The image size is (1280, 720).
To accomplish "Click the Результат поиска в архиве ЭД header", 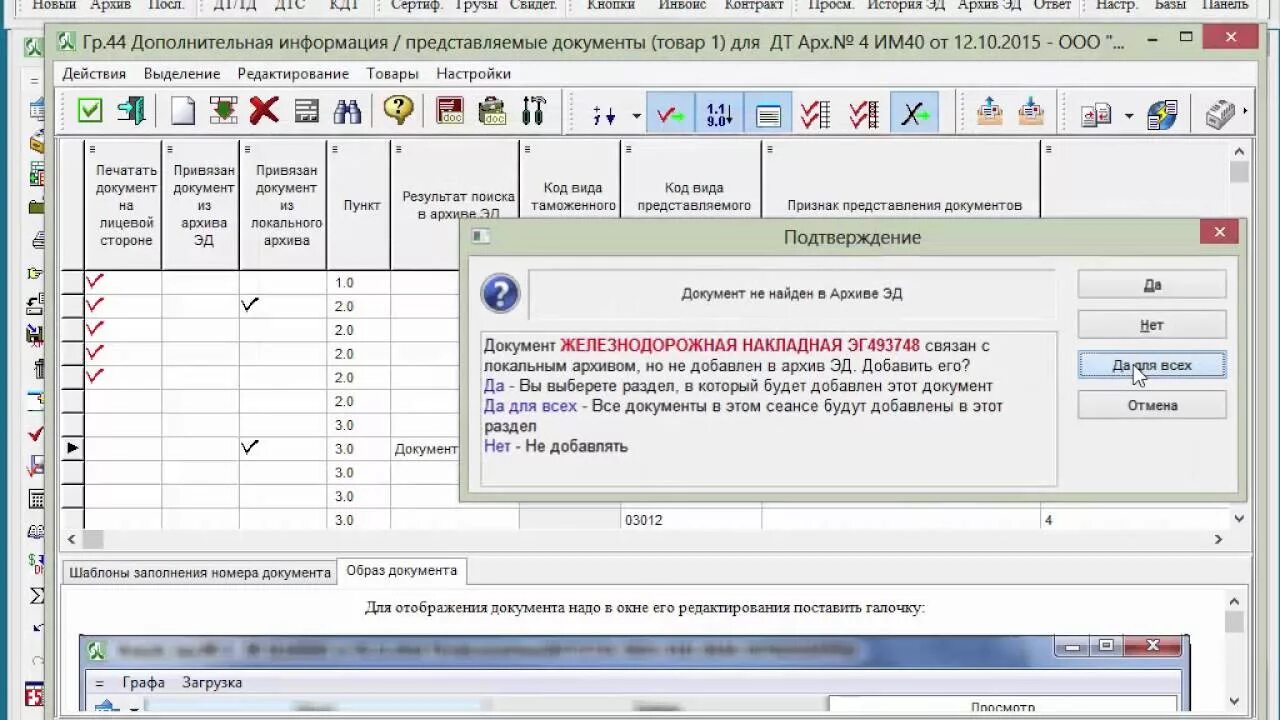I will pos(457,205).
